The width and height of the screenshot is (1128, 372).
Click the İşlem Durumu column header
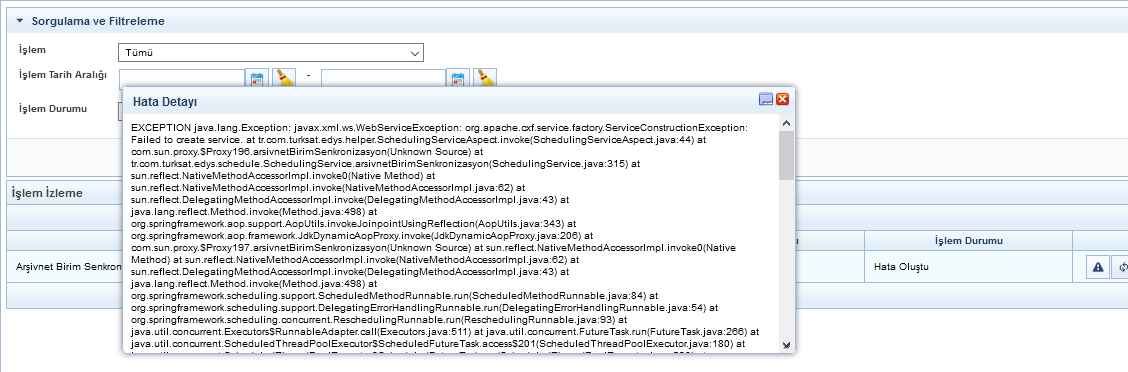(x=968, y=240)
